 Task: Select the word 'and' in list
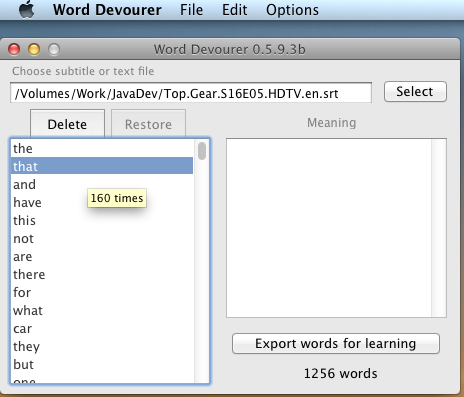(102, 184)
